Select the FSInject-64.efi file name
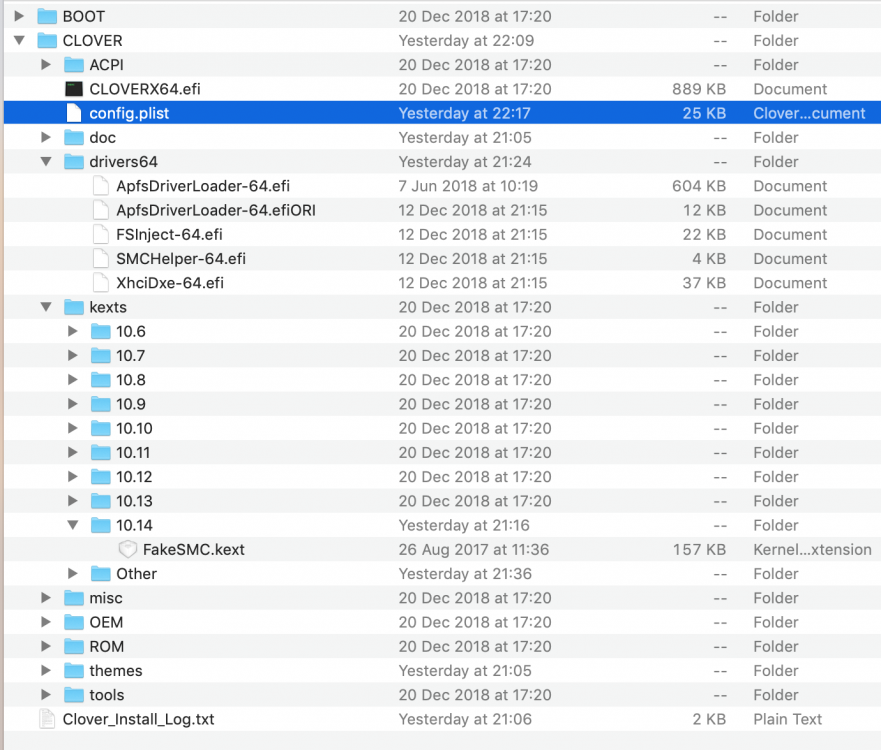Viewport: 881px width, 750px height. point(169,234)
